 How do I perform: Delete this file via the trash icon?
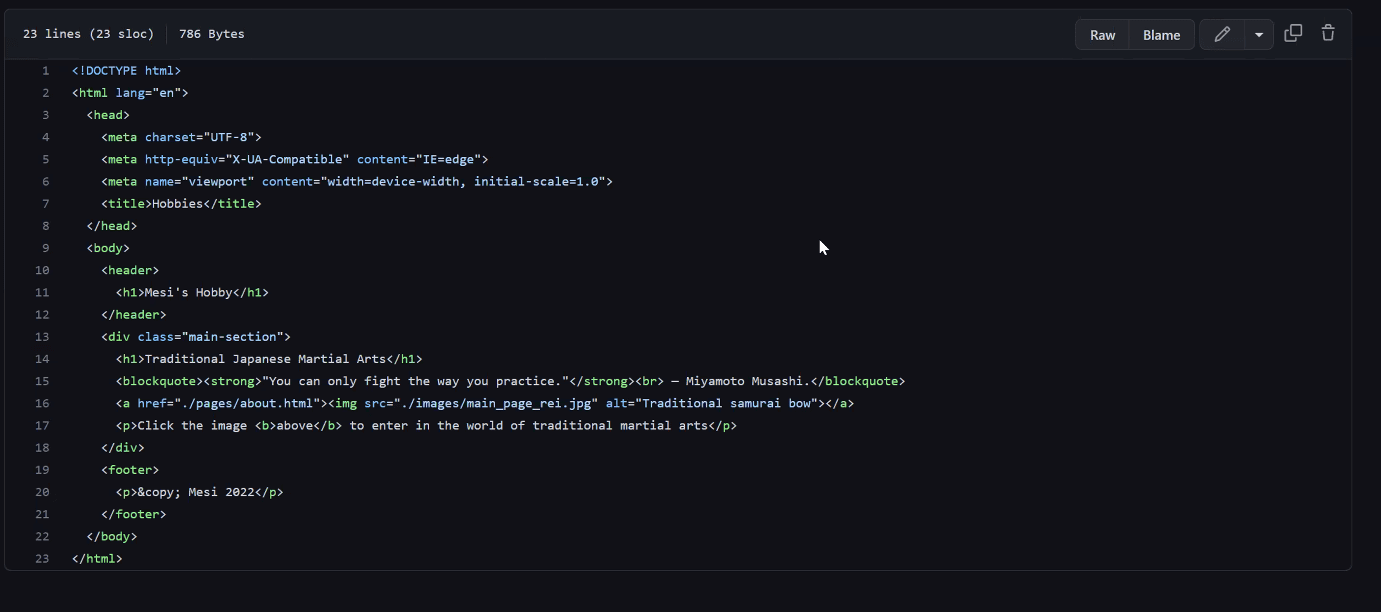point(1328,33)
